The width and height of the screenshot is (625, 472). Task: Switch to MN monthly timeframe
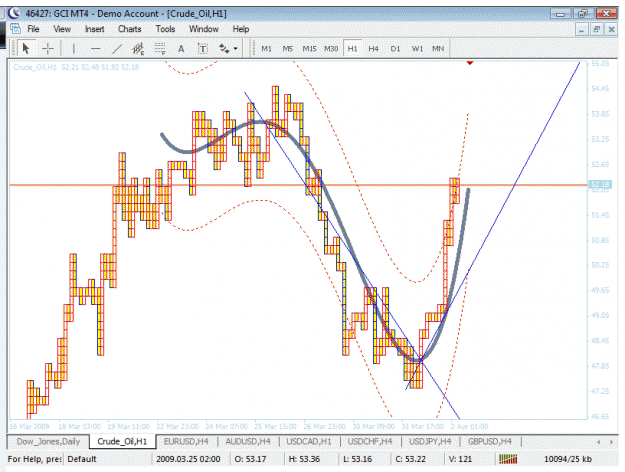tap(438, 49)
